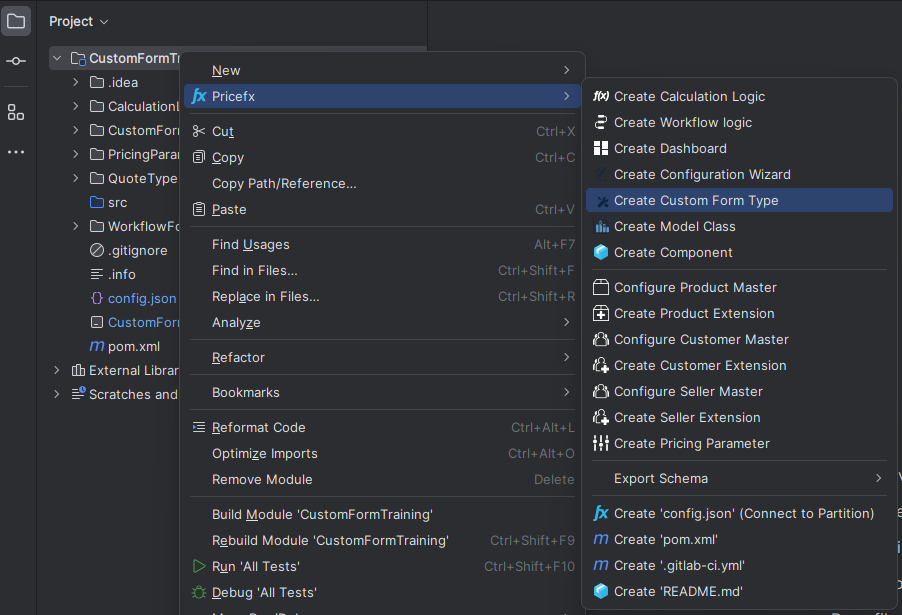Image resolution: width=902 pixels, height=615 pixels.
Task: Select Build Module 'CustomFormTraining'
Action: click(x=382, y=514)
